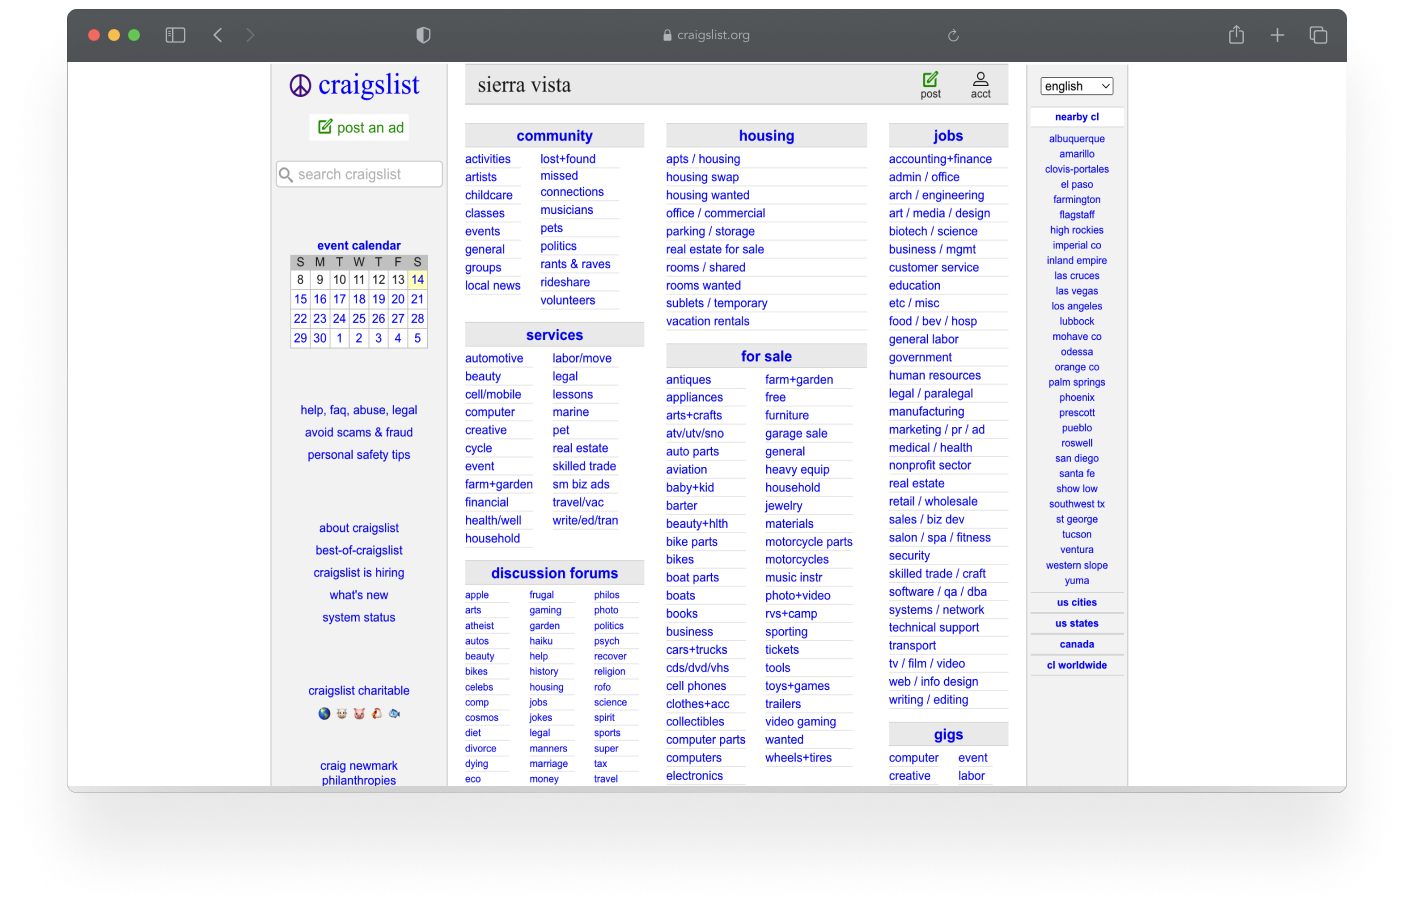Click the search craigslist field
The height and width of the screenshot is (918, 1414).
(359, 174)
